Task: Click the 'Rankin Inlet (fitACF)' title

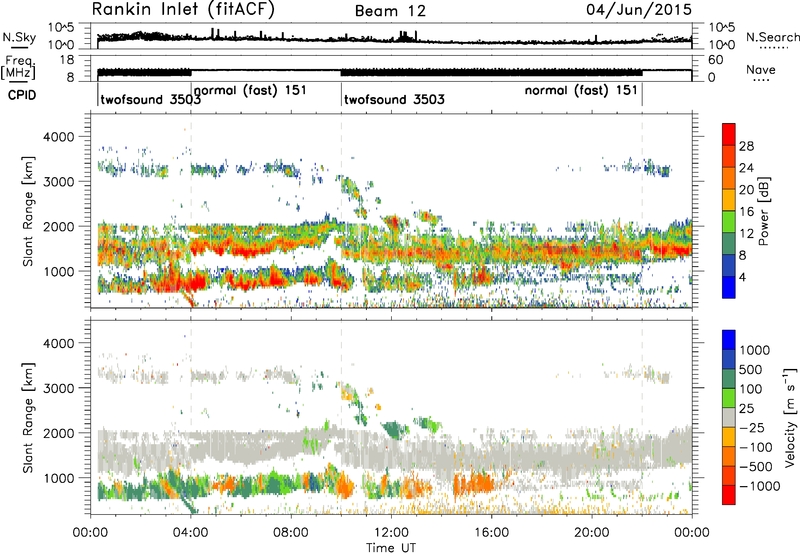Action: (x=183, y=9)
